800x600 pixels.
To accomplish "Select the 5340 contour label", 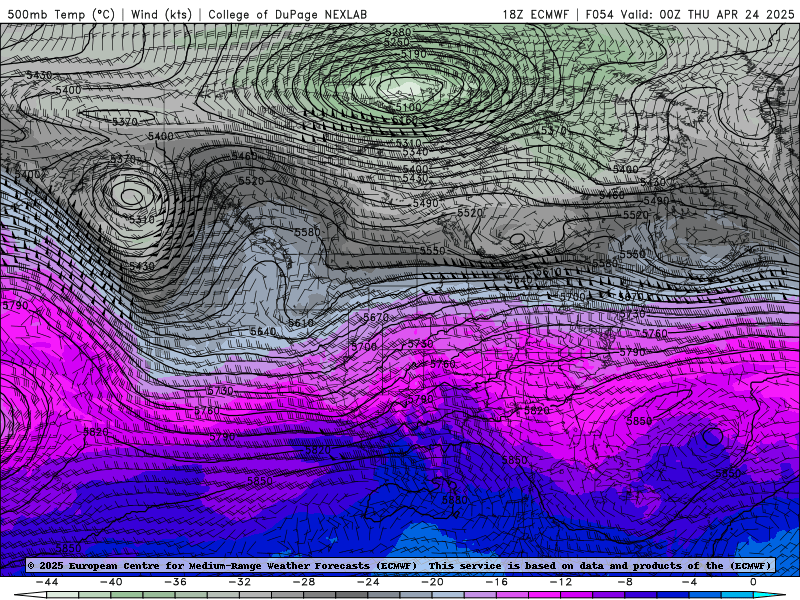I will 415,152.
